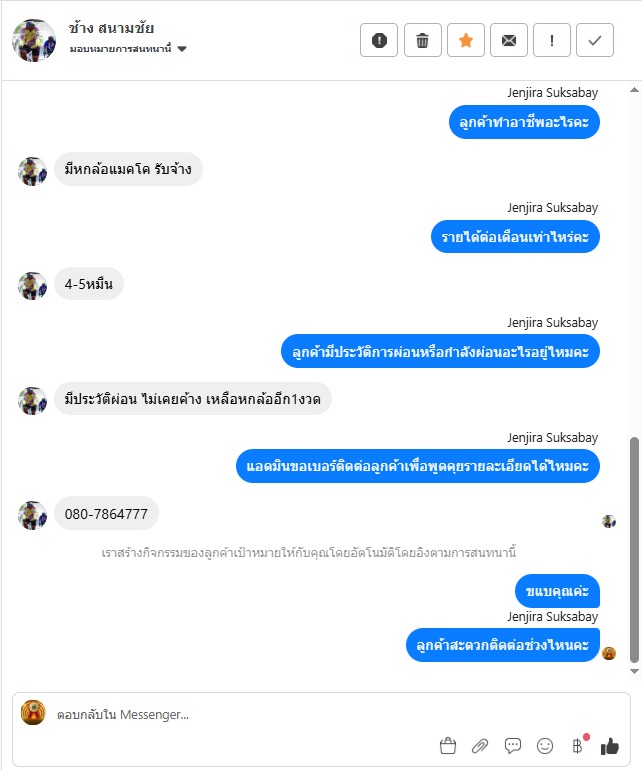Click the scrollbar up arrow
This screenshot has height=771, width=642.
[634, 90]
